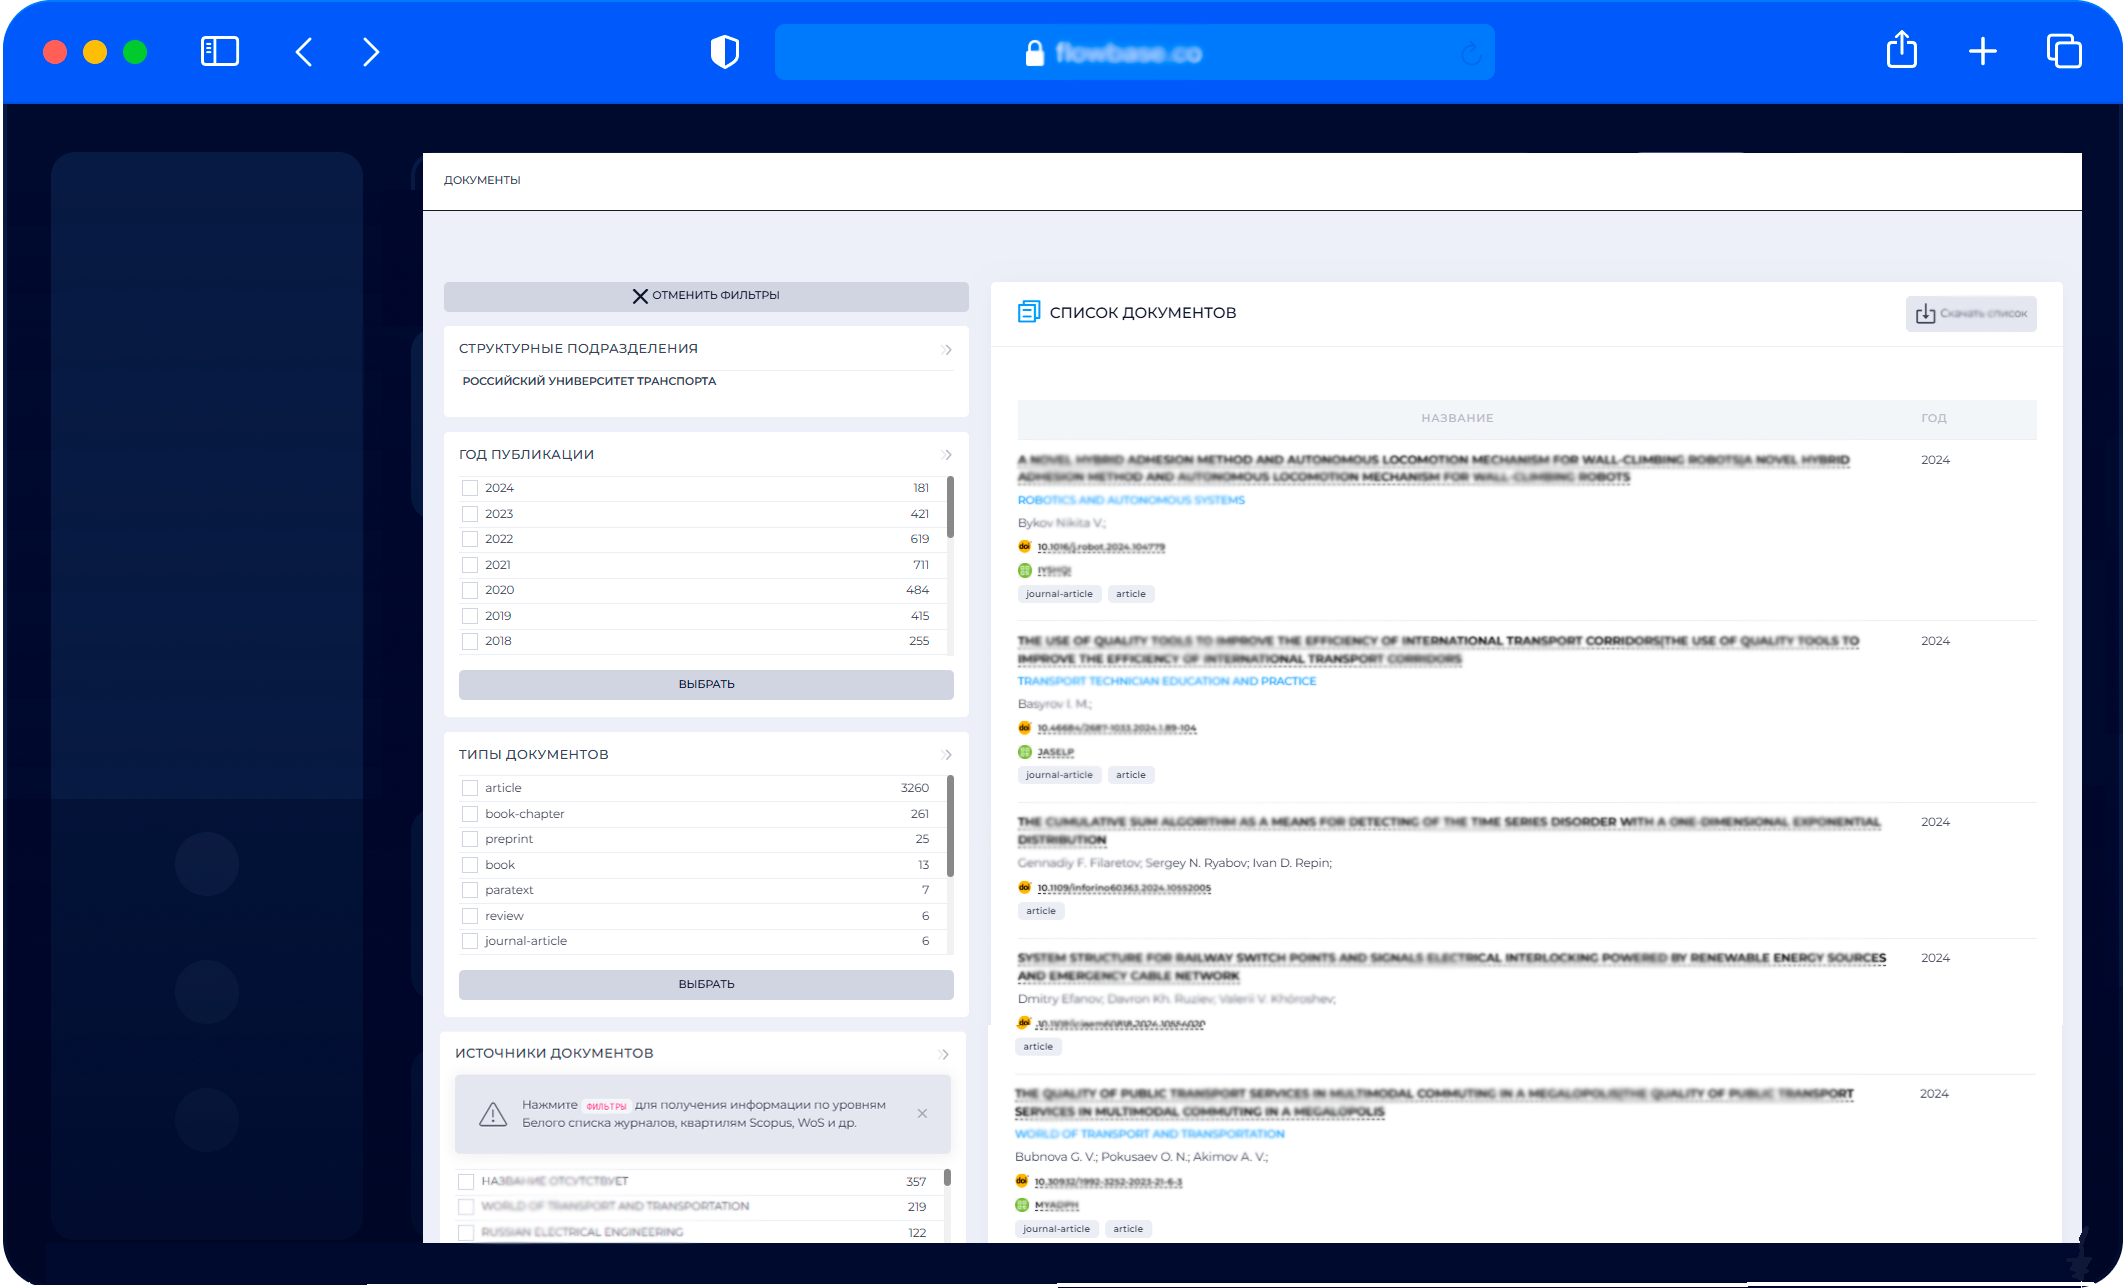
Task: Check the book type checkbox
Action: point(469,865)
